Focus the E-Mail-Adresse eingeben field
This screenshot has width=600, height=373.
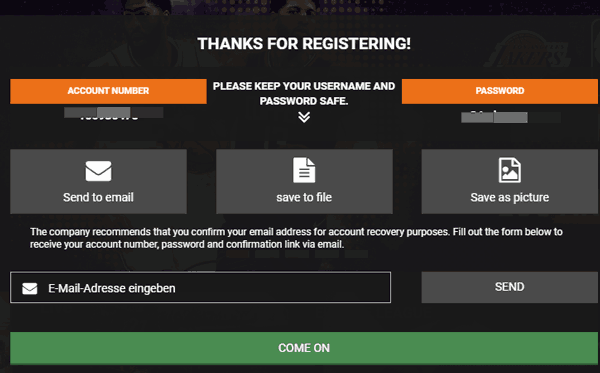coord(201,287)
